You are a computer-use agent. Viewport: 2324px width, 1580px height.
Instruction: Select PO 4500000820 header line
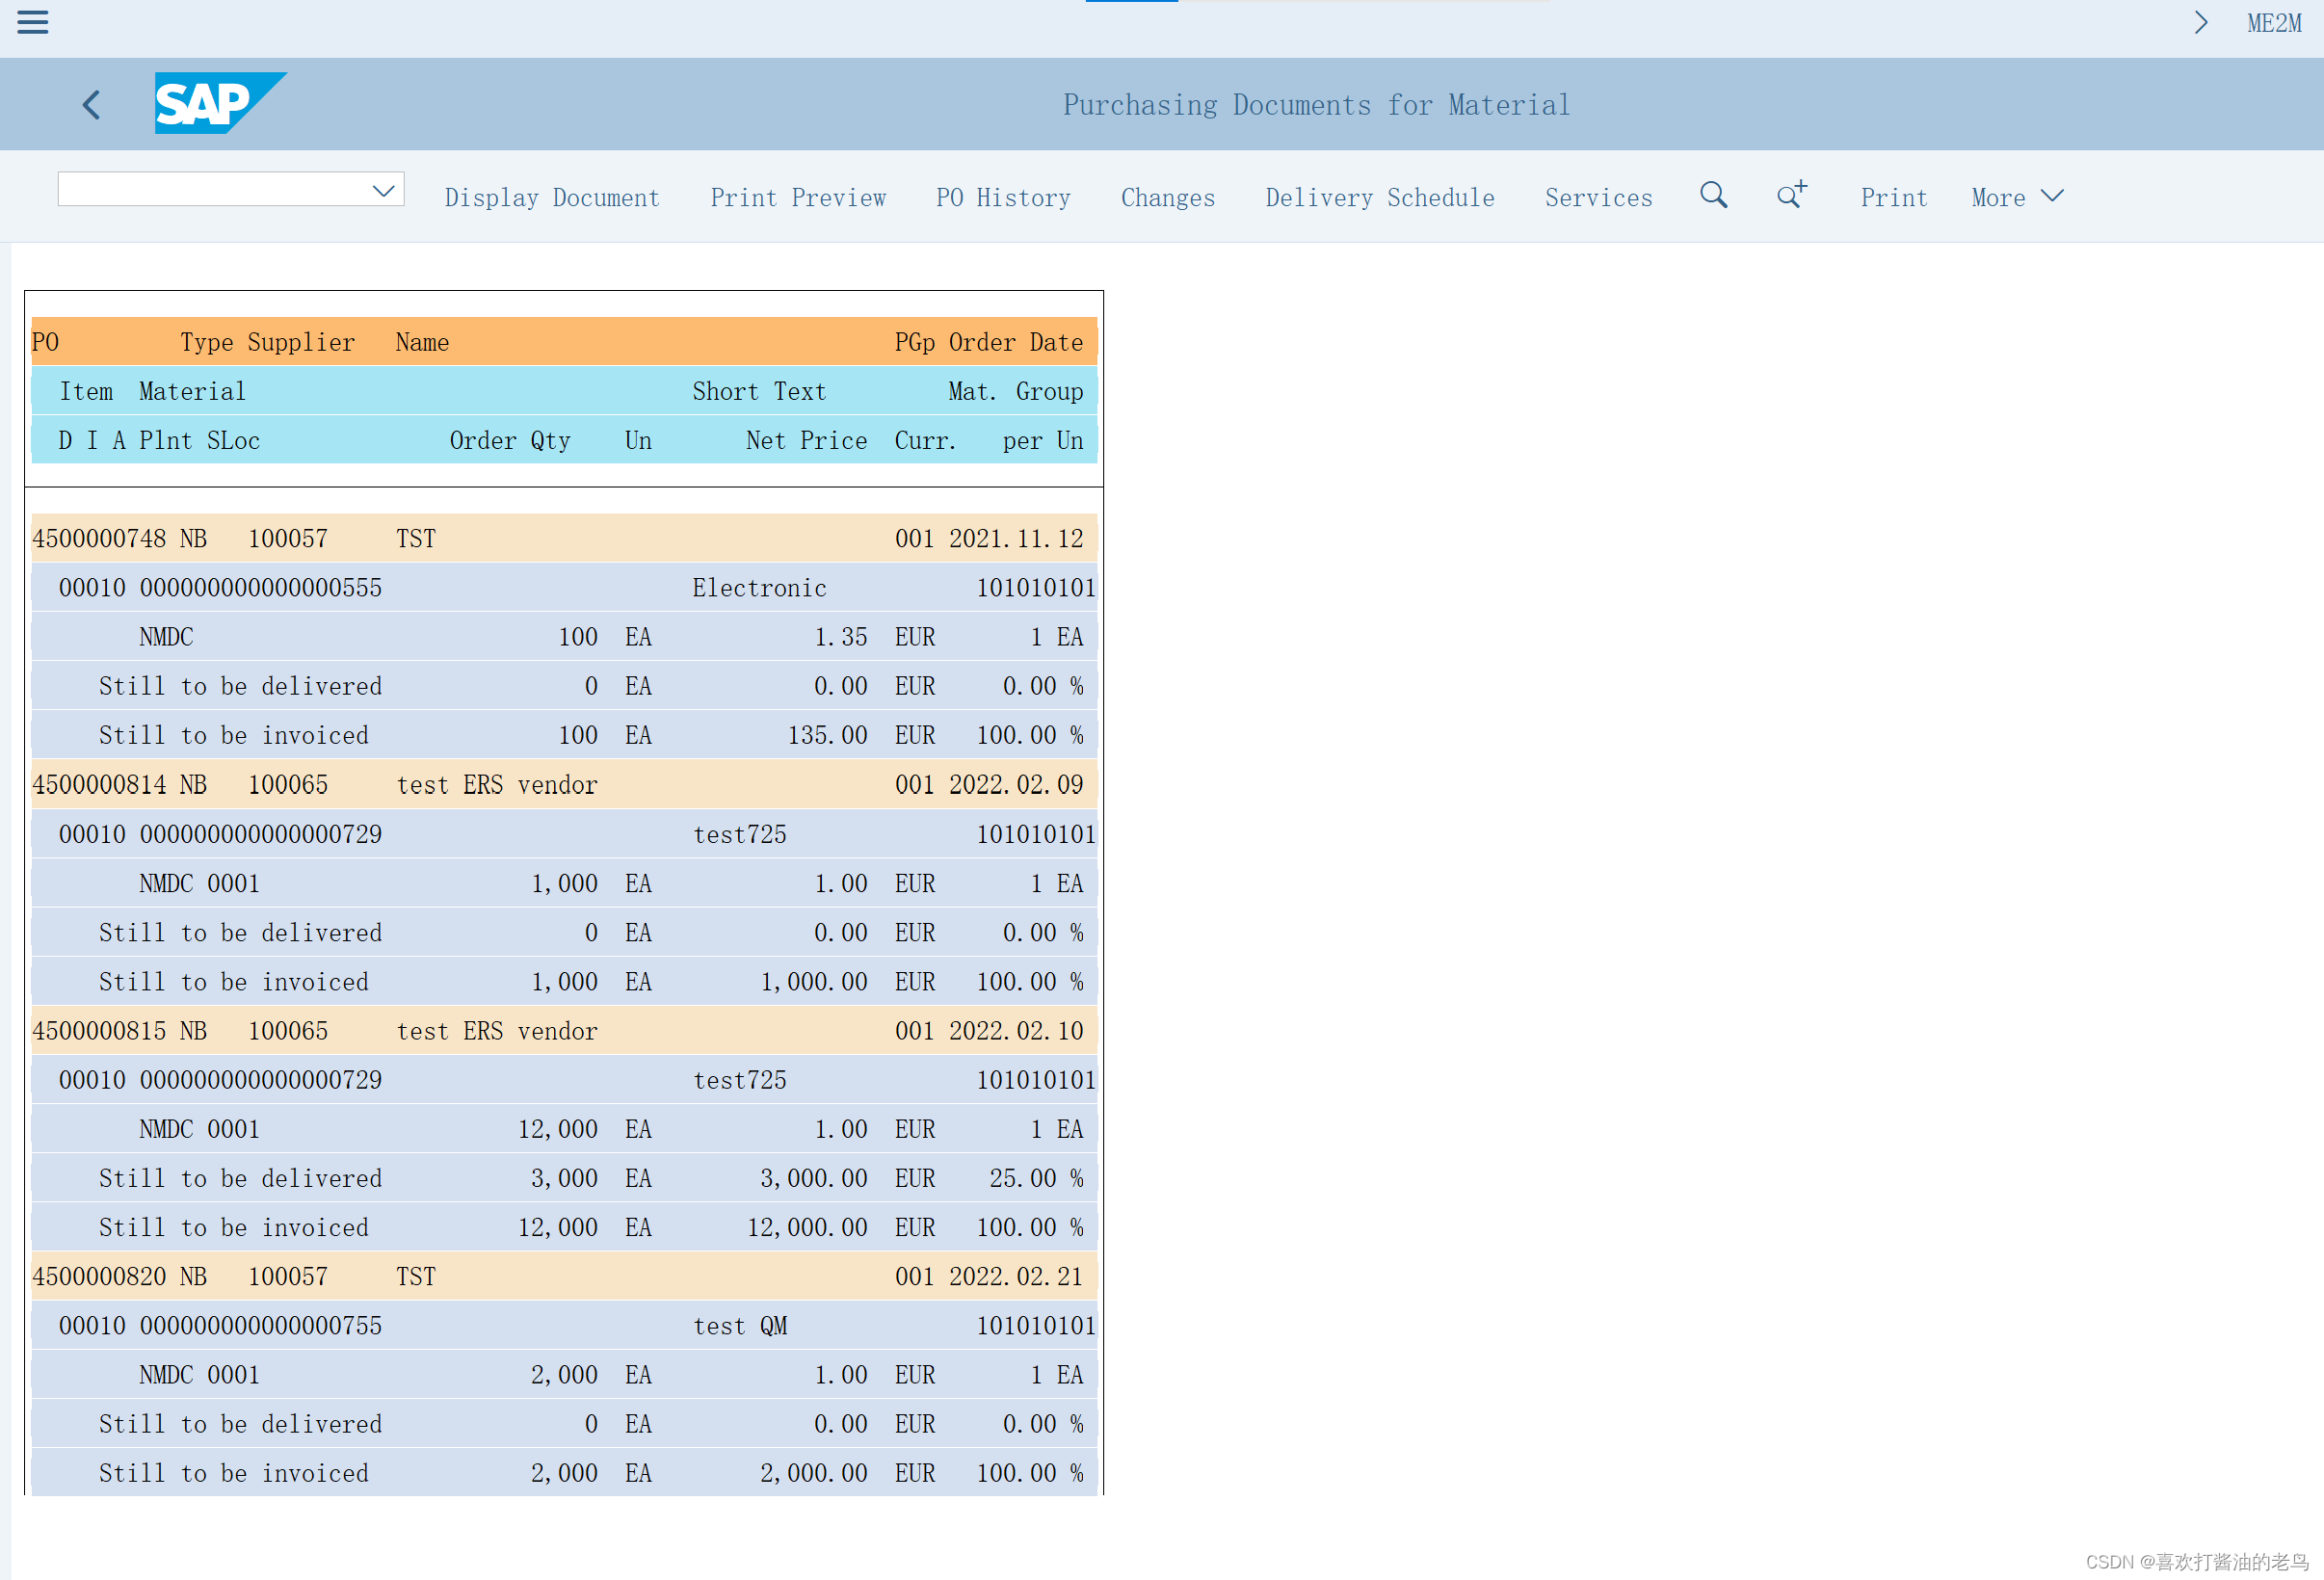(99, 1277)
